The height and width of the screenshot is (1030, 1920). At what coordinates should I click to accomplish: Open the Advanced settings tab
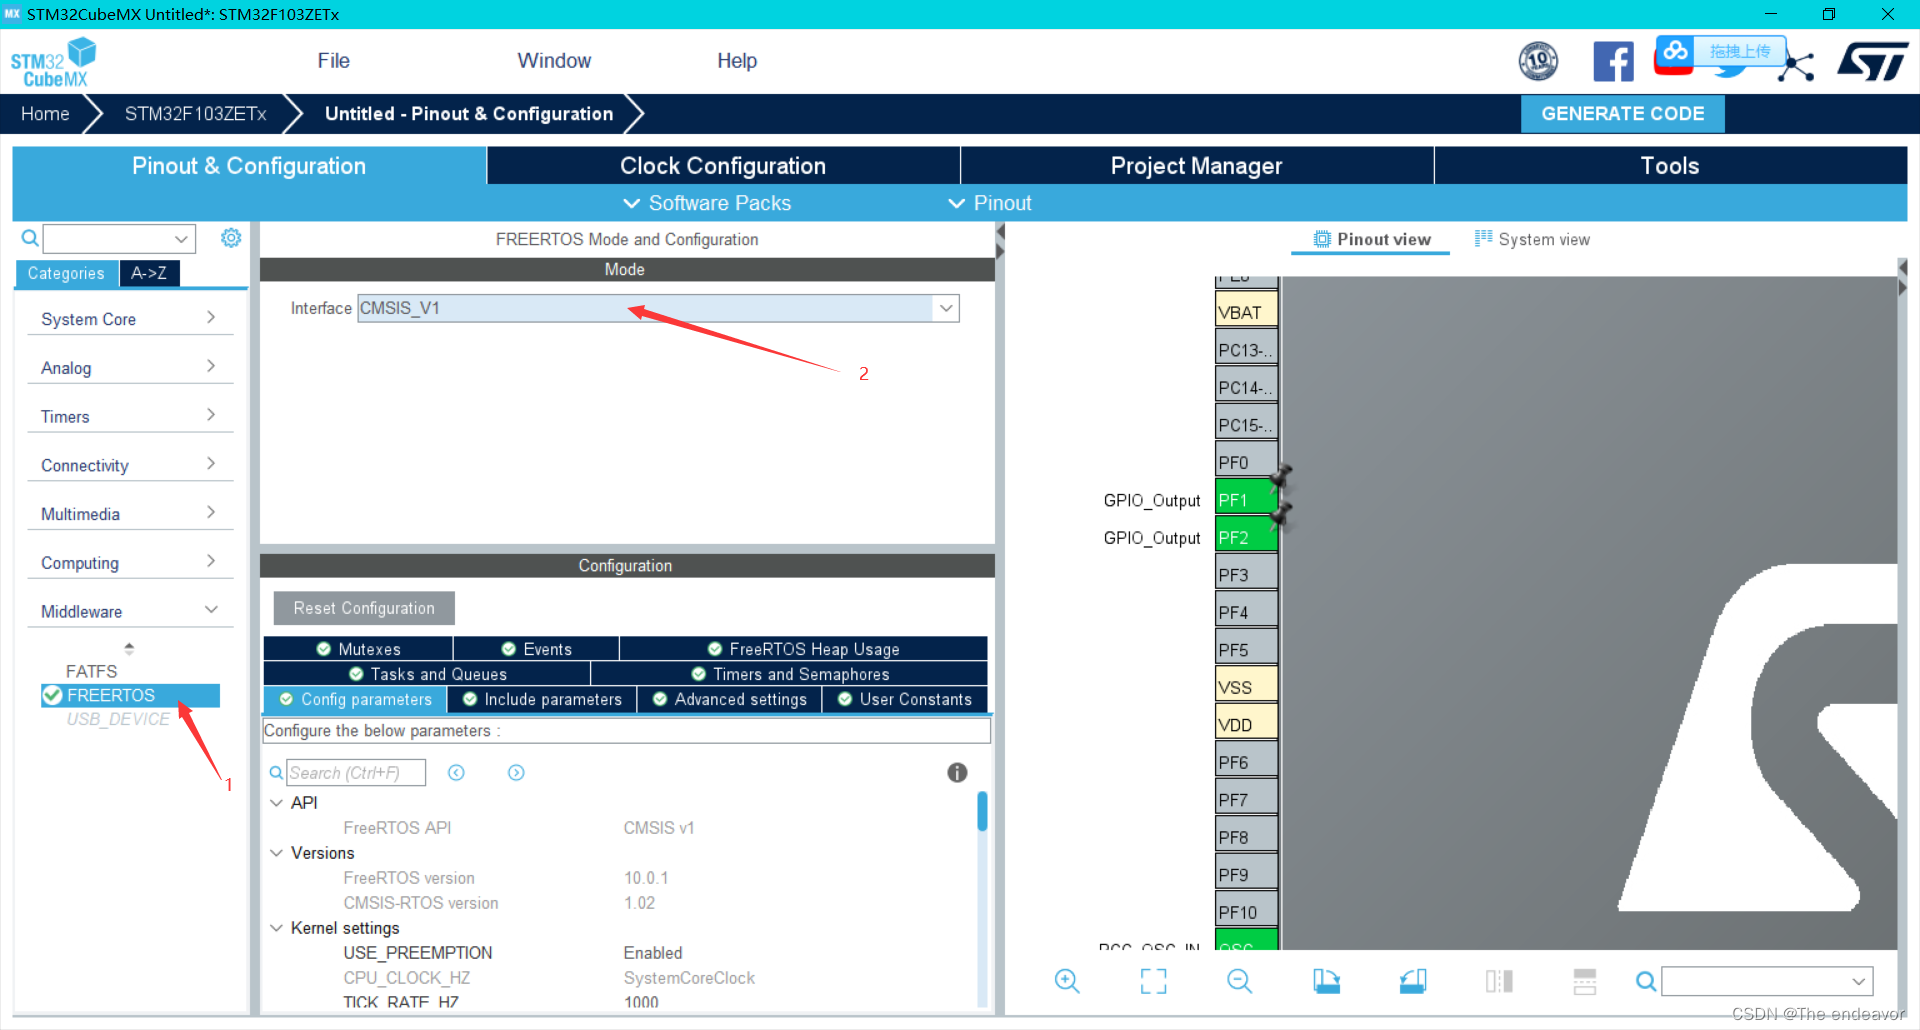pos(729,699)
